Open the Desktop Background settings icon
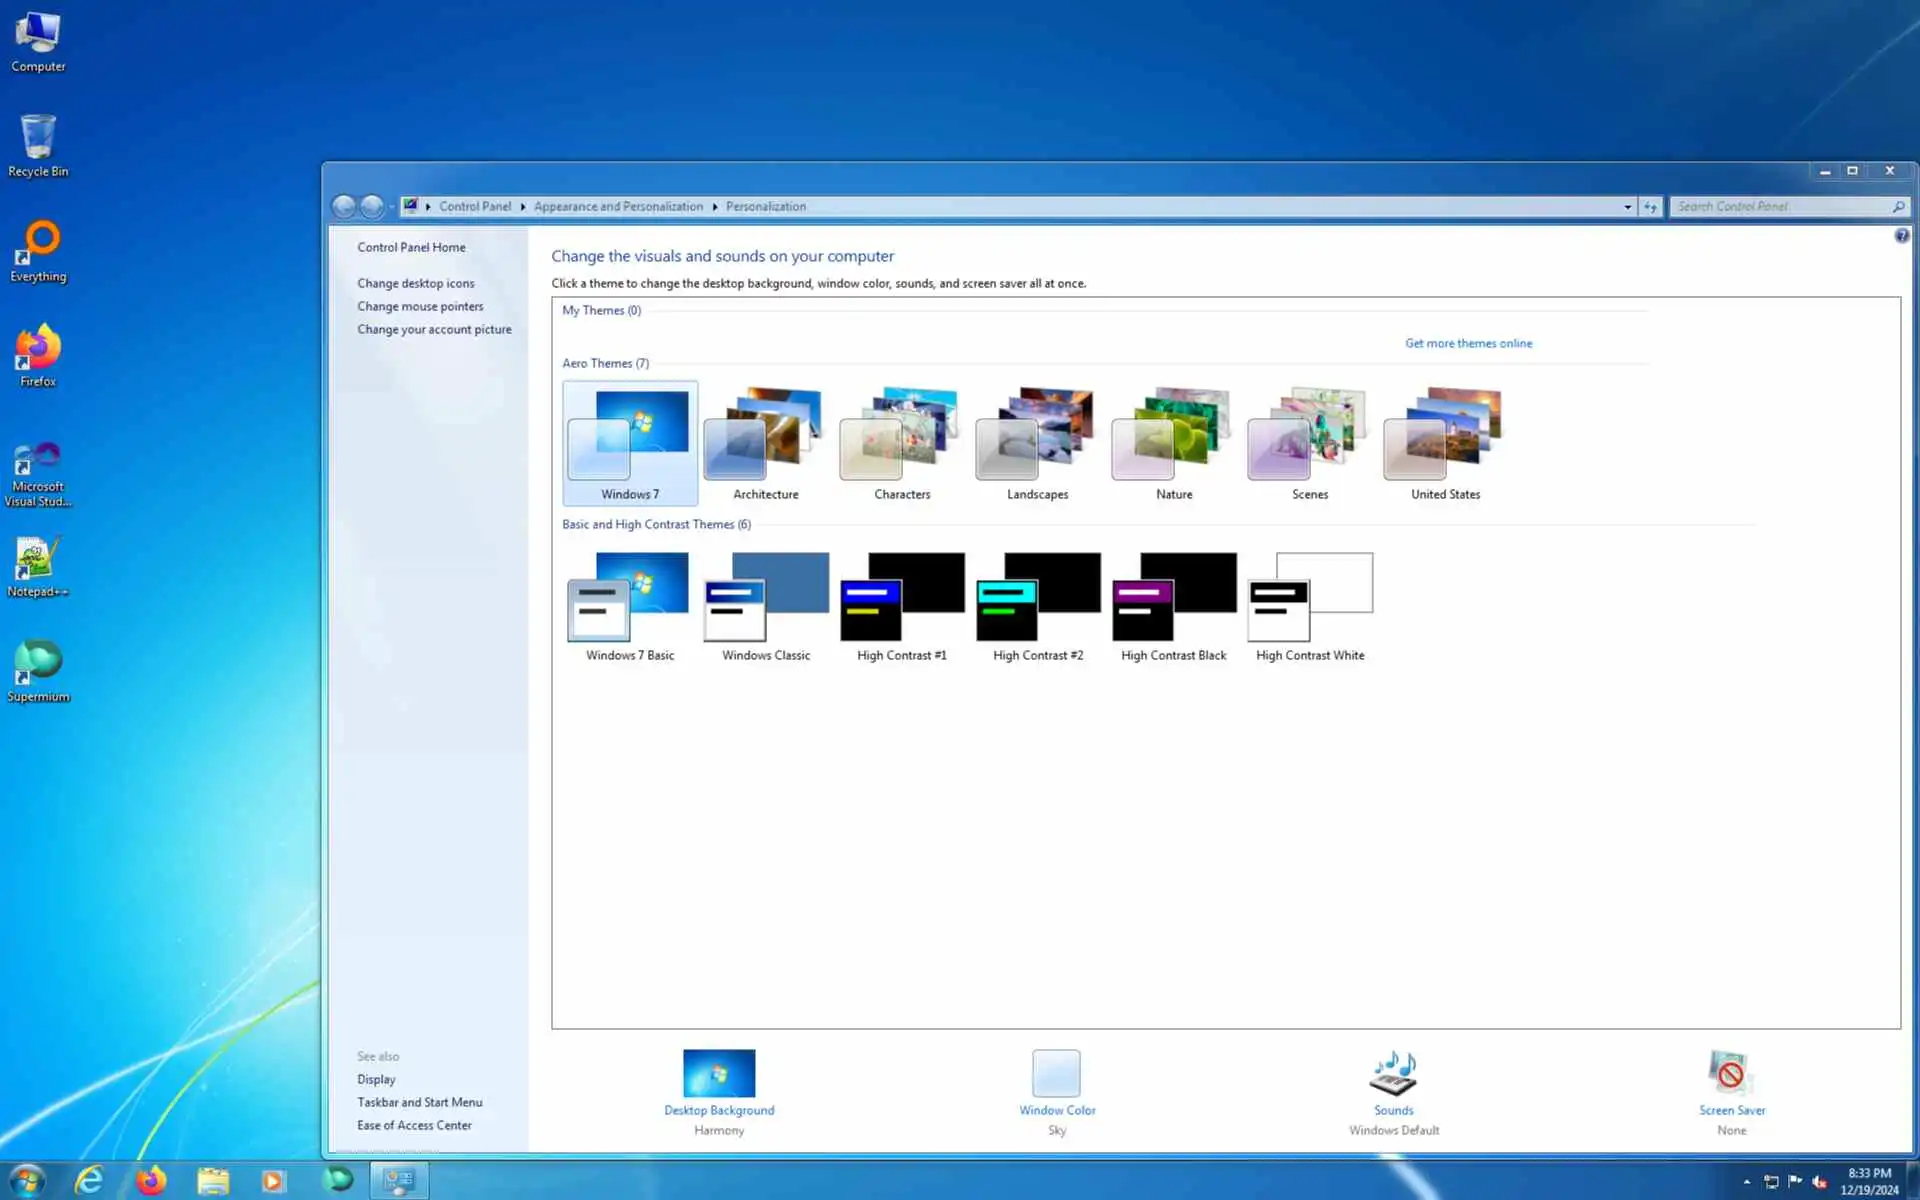 click(x=719, y=1074)
